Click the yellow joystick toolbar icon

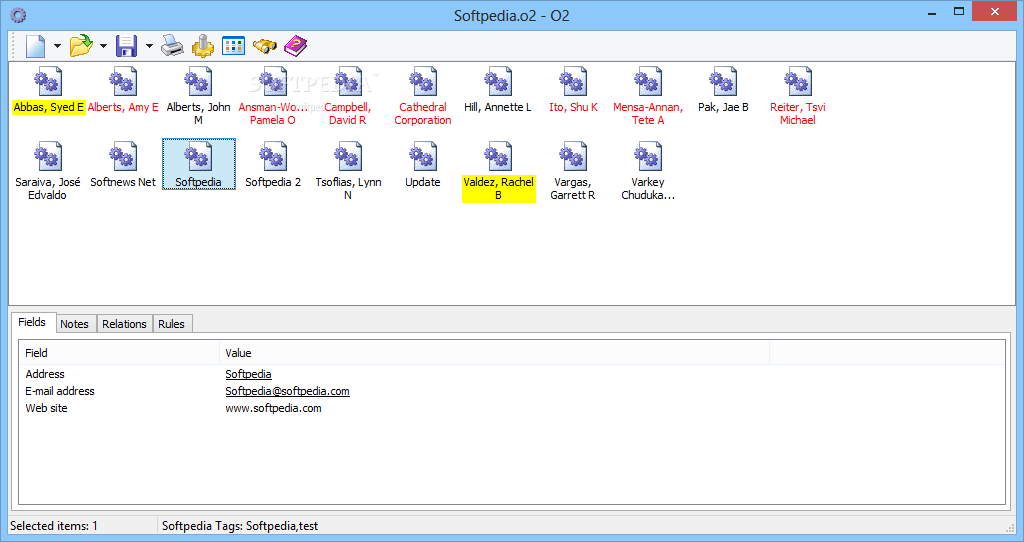(x=202, y=46)
